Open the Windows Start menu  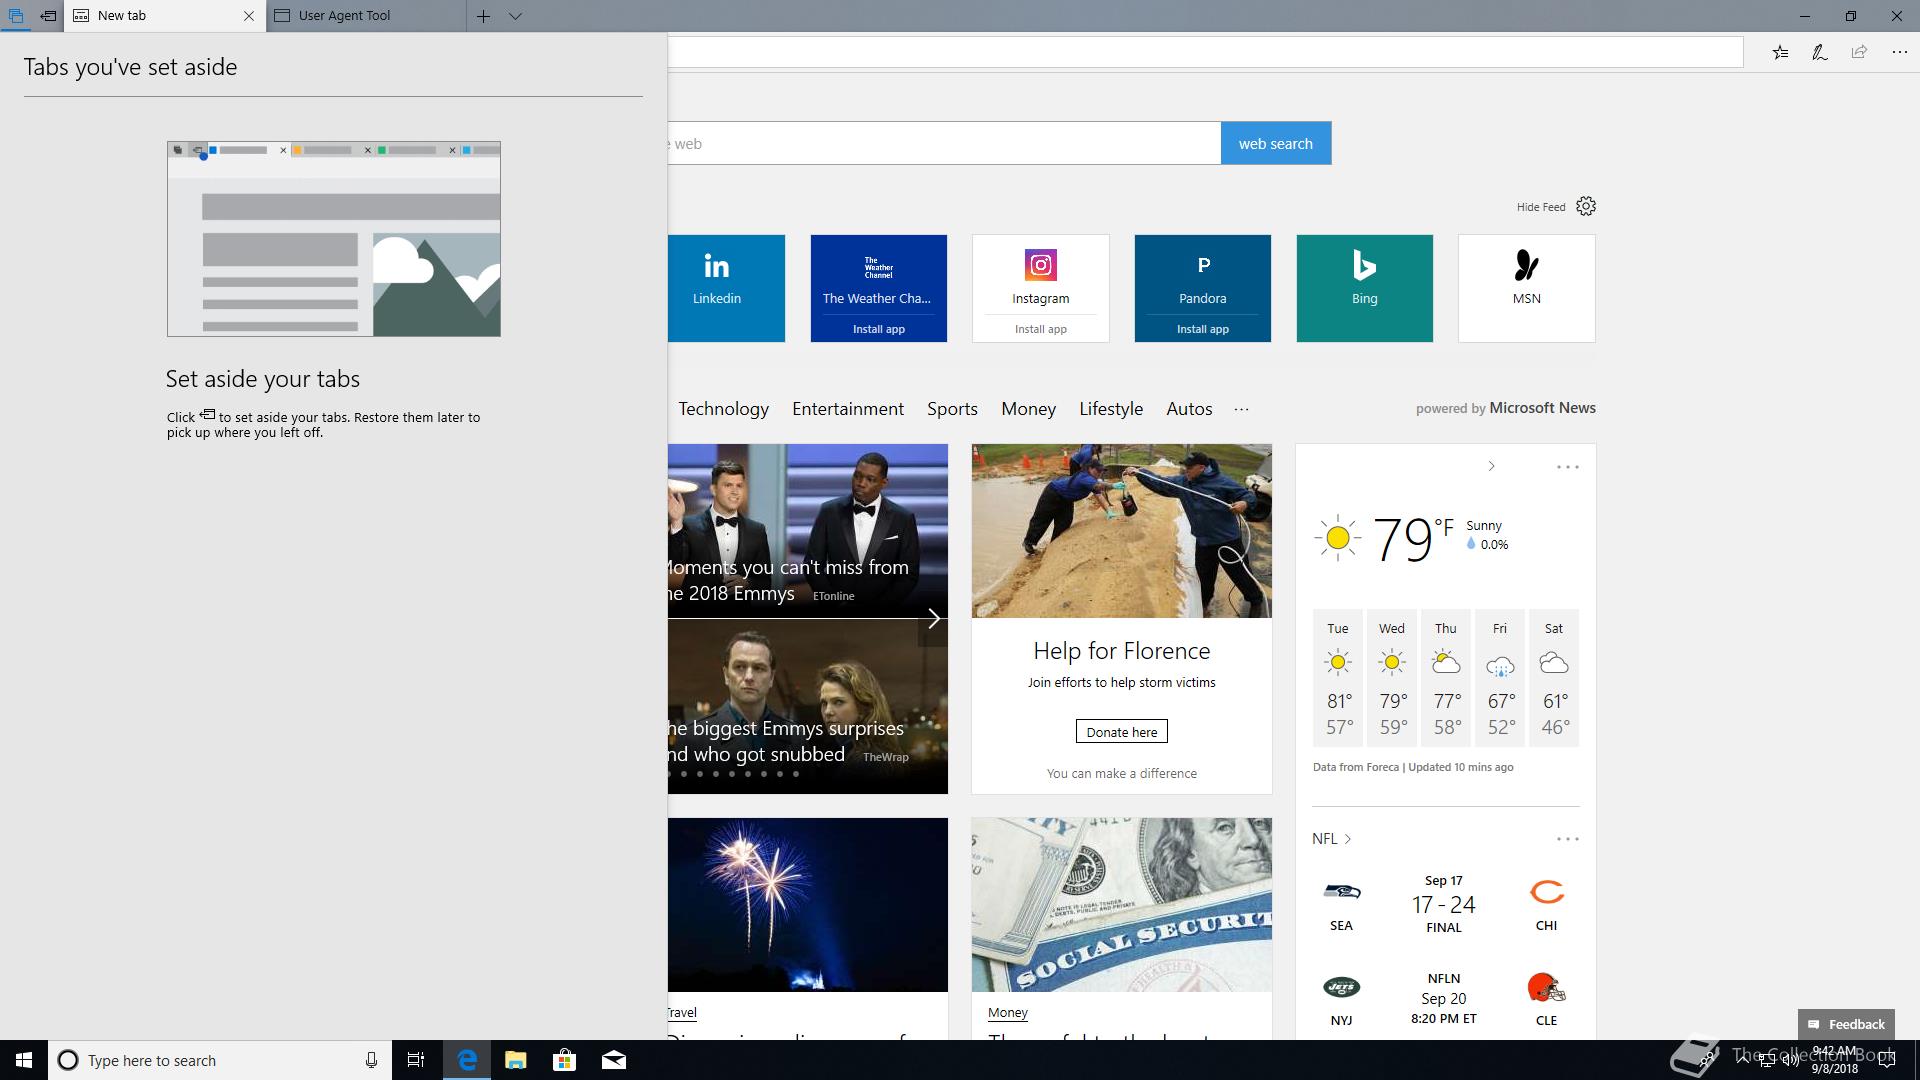click(x=24, y=1060)
